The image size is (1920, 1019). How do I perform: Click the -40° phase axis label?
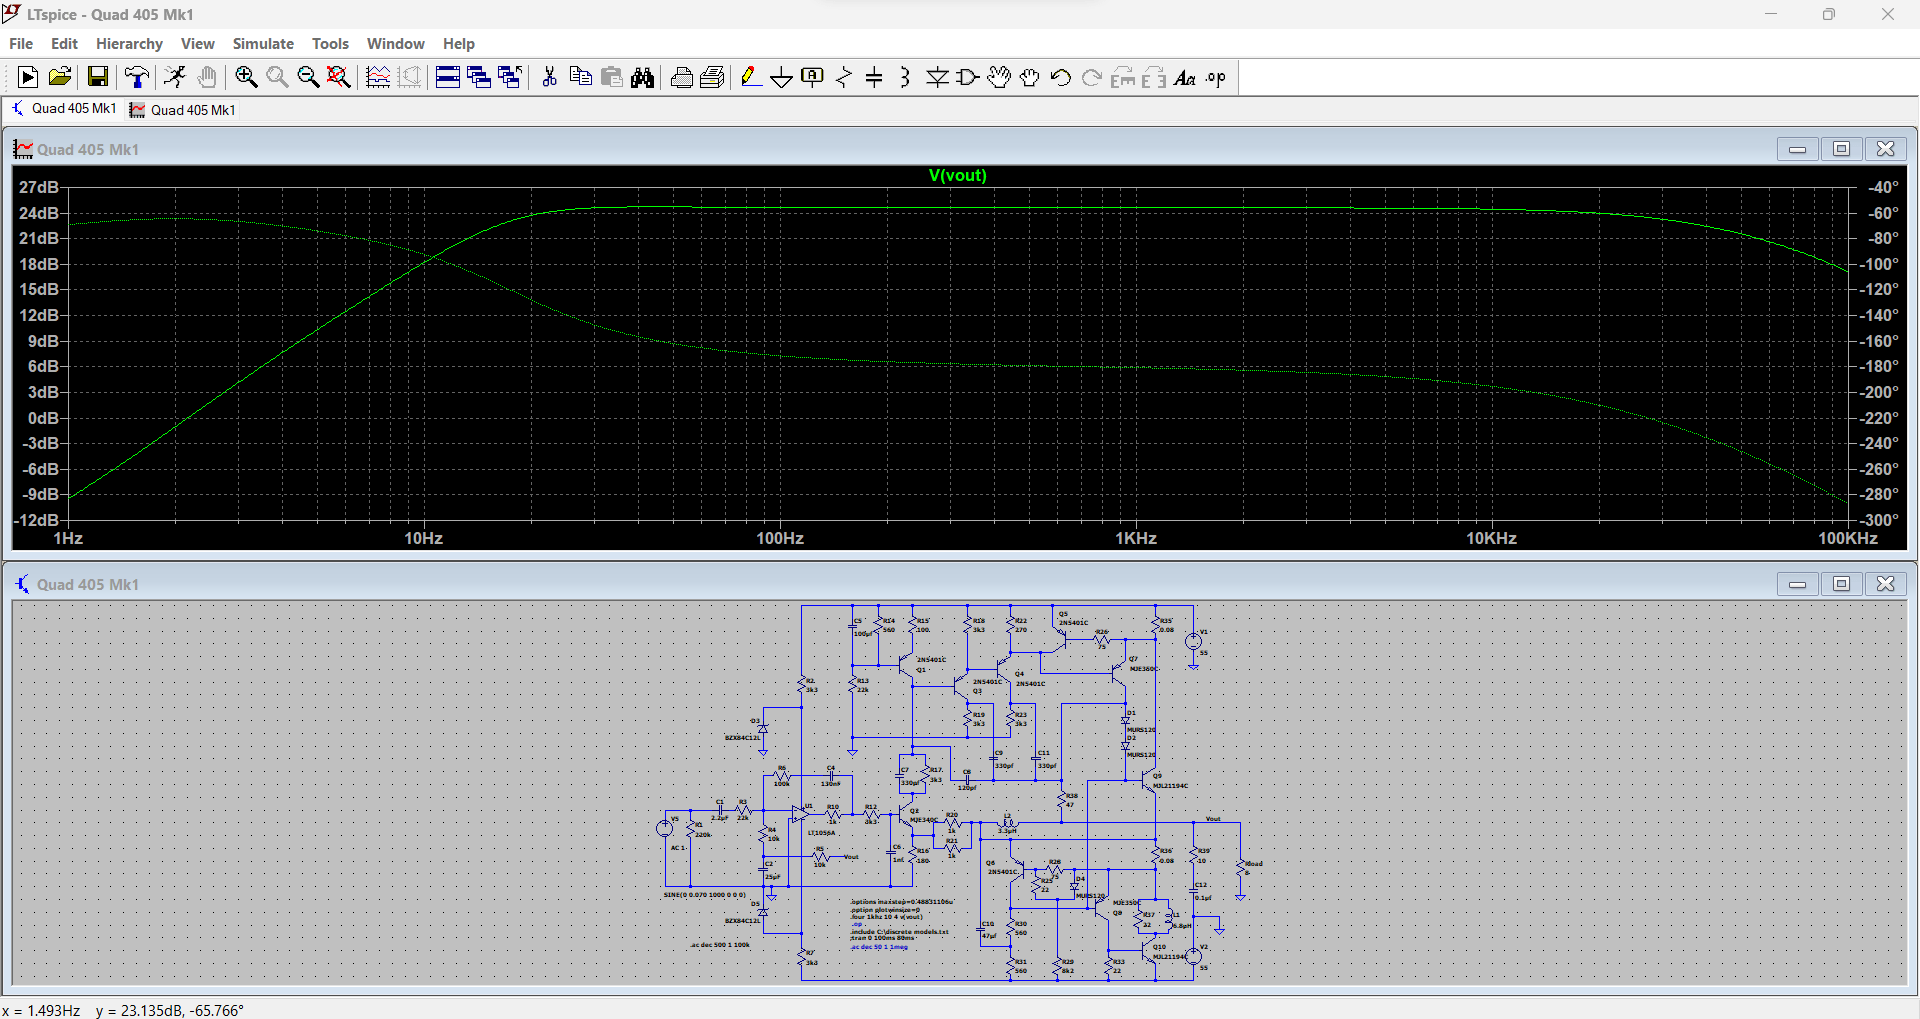[x=1882, y=187]
